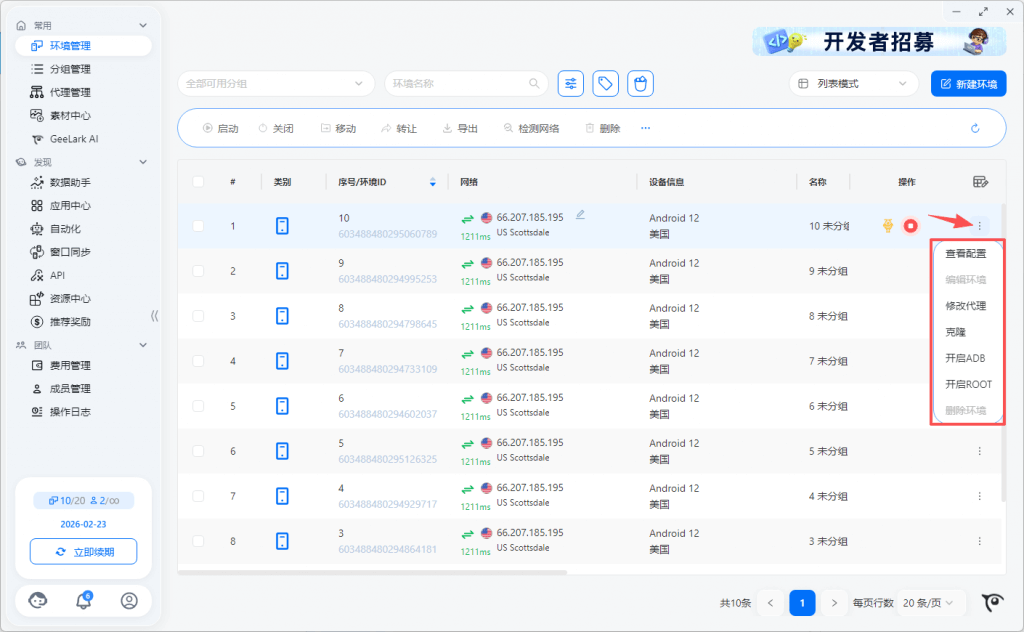
Task: Click the three-dot more icon in row 5
Action: pos(979,406)
